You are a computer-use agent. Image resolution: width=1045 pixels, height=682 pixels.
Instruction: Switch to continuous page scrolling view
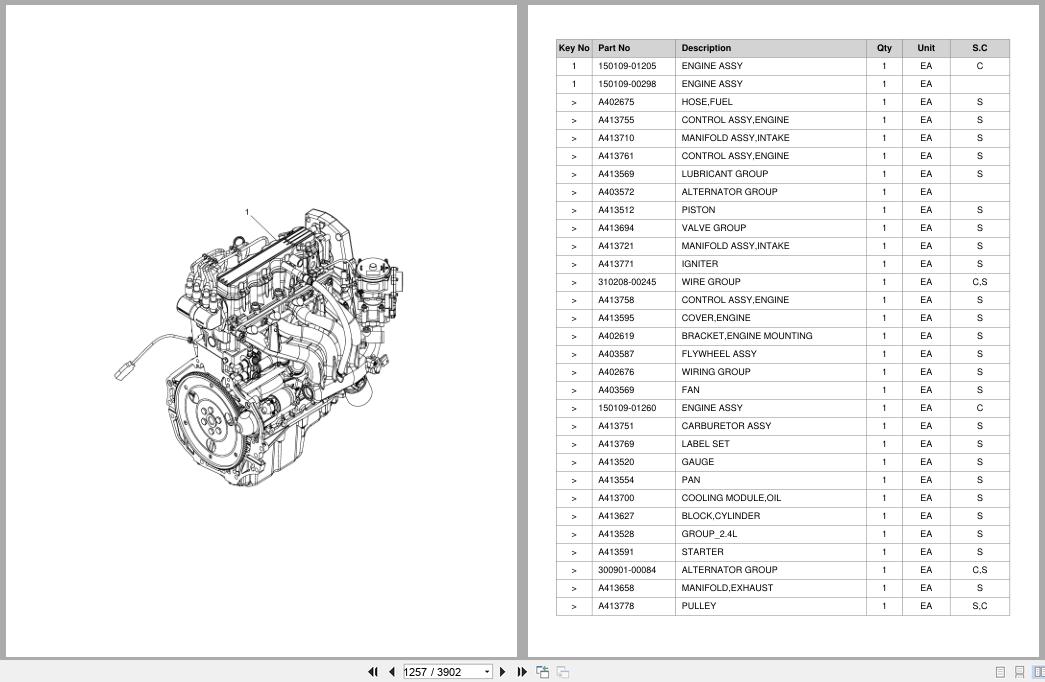(1019, 672)
